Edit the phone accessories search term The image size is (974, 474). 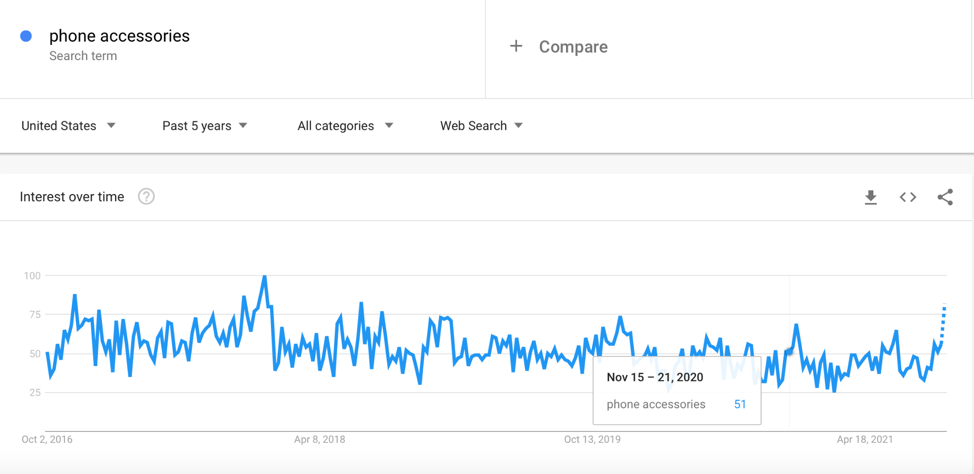[x=119, y=36]
